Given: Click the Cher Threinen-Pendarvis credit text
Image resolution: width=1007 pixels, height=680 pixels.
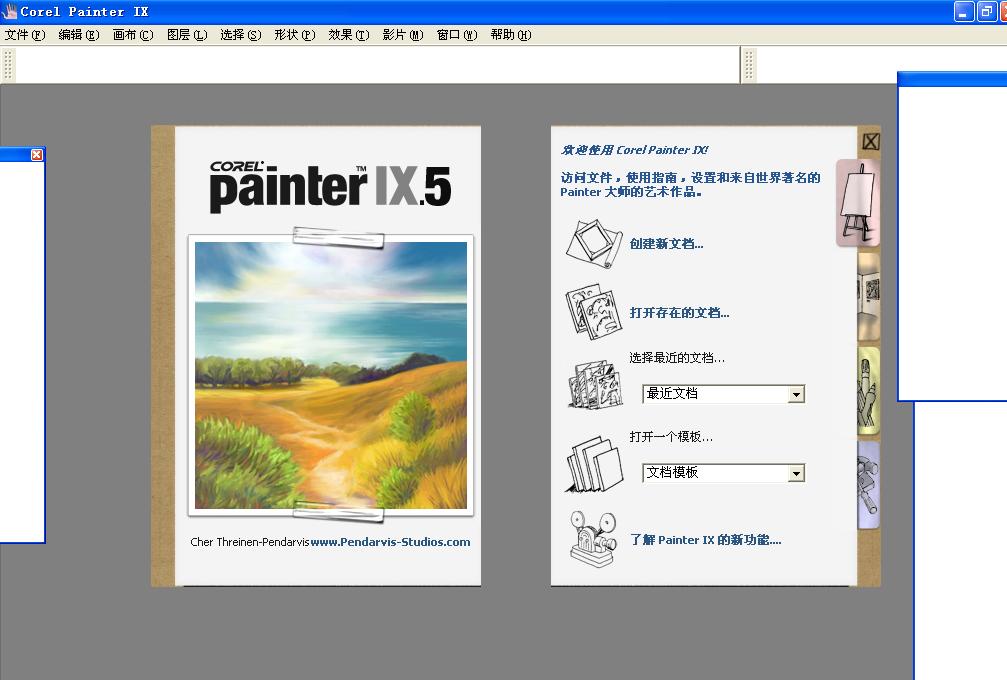Looking at the screenshot, I should [x=250, y=542].
